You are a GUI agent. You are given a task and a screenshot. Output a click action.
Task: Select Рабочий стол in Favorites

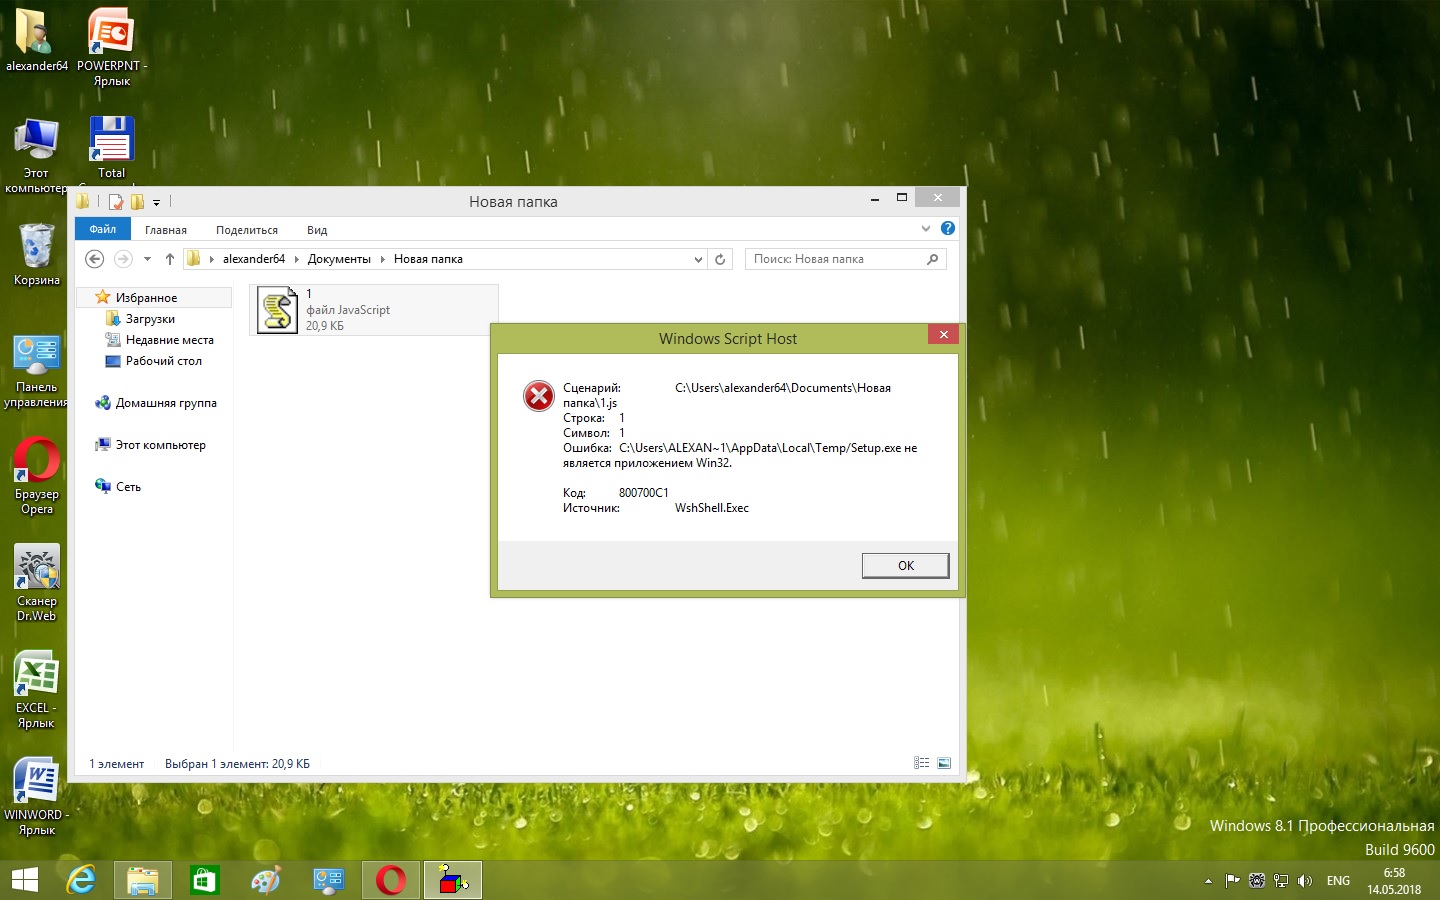(x=163, y=361)
